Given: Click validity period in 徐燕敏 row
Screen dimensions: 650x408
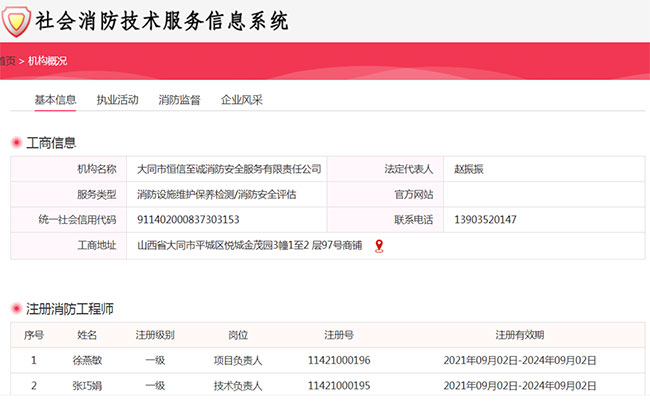Looking at the screenshot, I should (x=520, y=360).
